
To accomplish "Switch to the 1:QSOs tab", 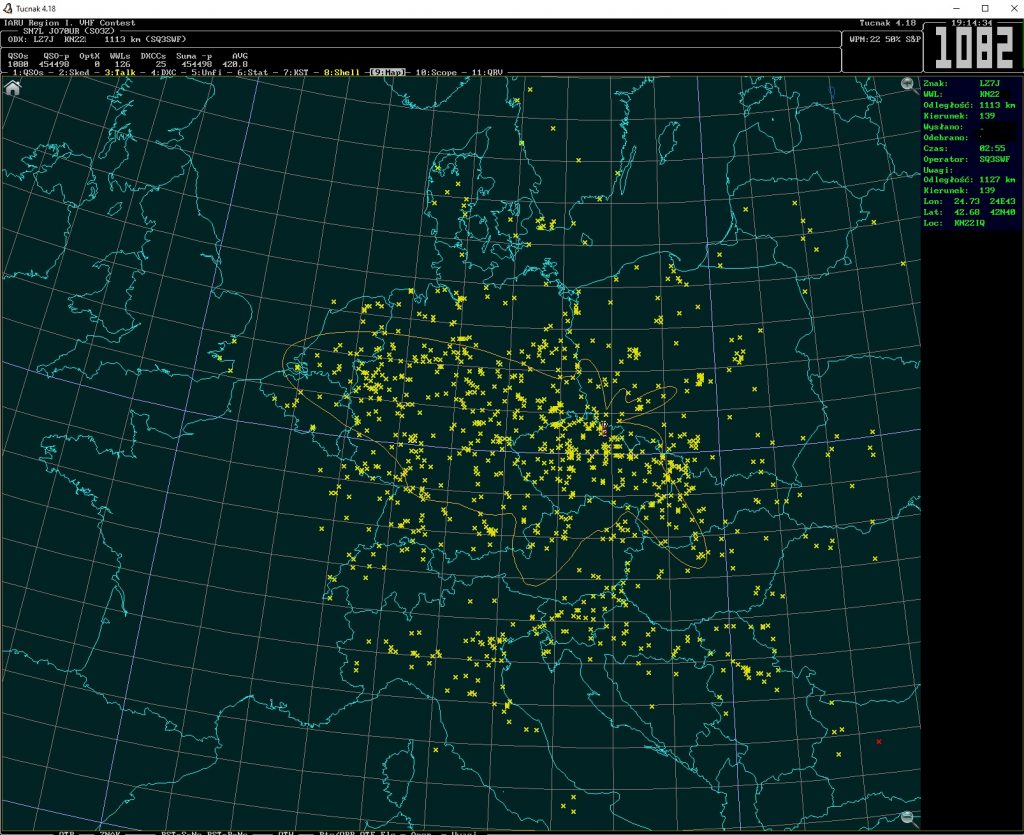I will 27,72.
